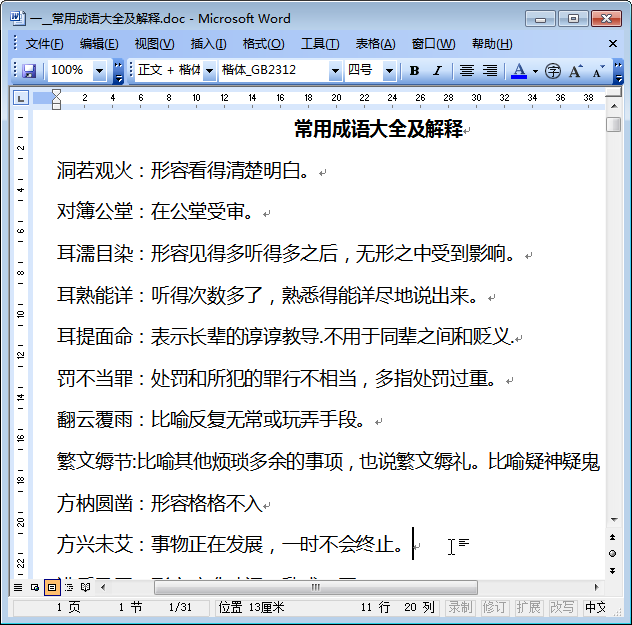
Task: Toggle 改写 overtype mode in status bar
Action: pos(562,607)
